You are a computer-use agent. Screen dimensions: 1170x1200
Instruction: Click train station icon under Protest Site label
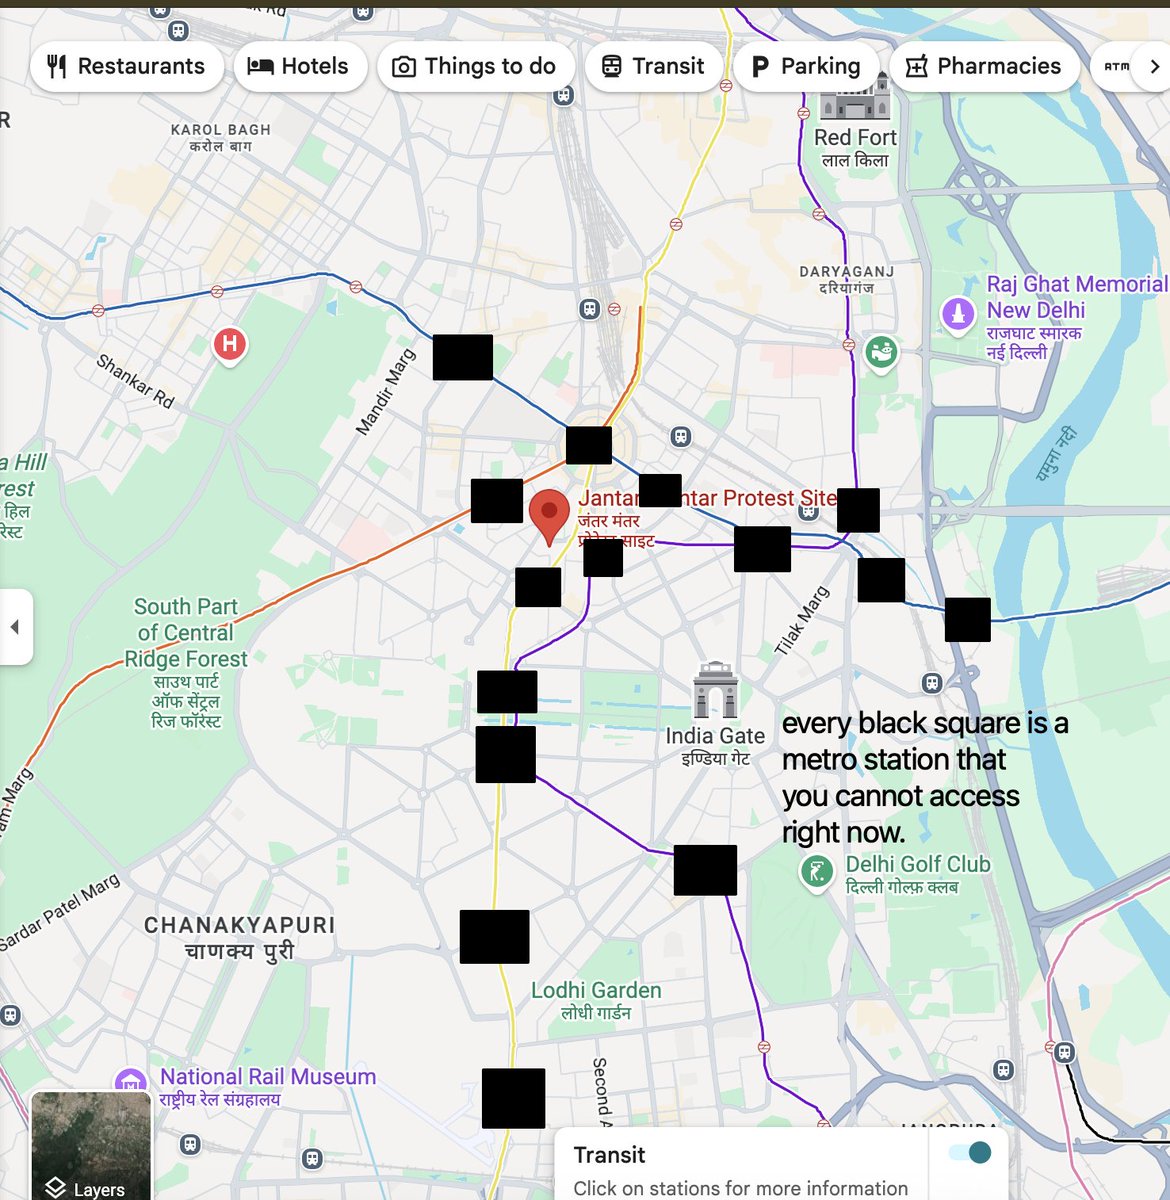pos(808,512)
